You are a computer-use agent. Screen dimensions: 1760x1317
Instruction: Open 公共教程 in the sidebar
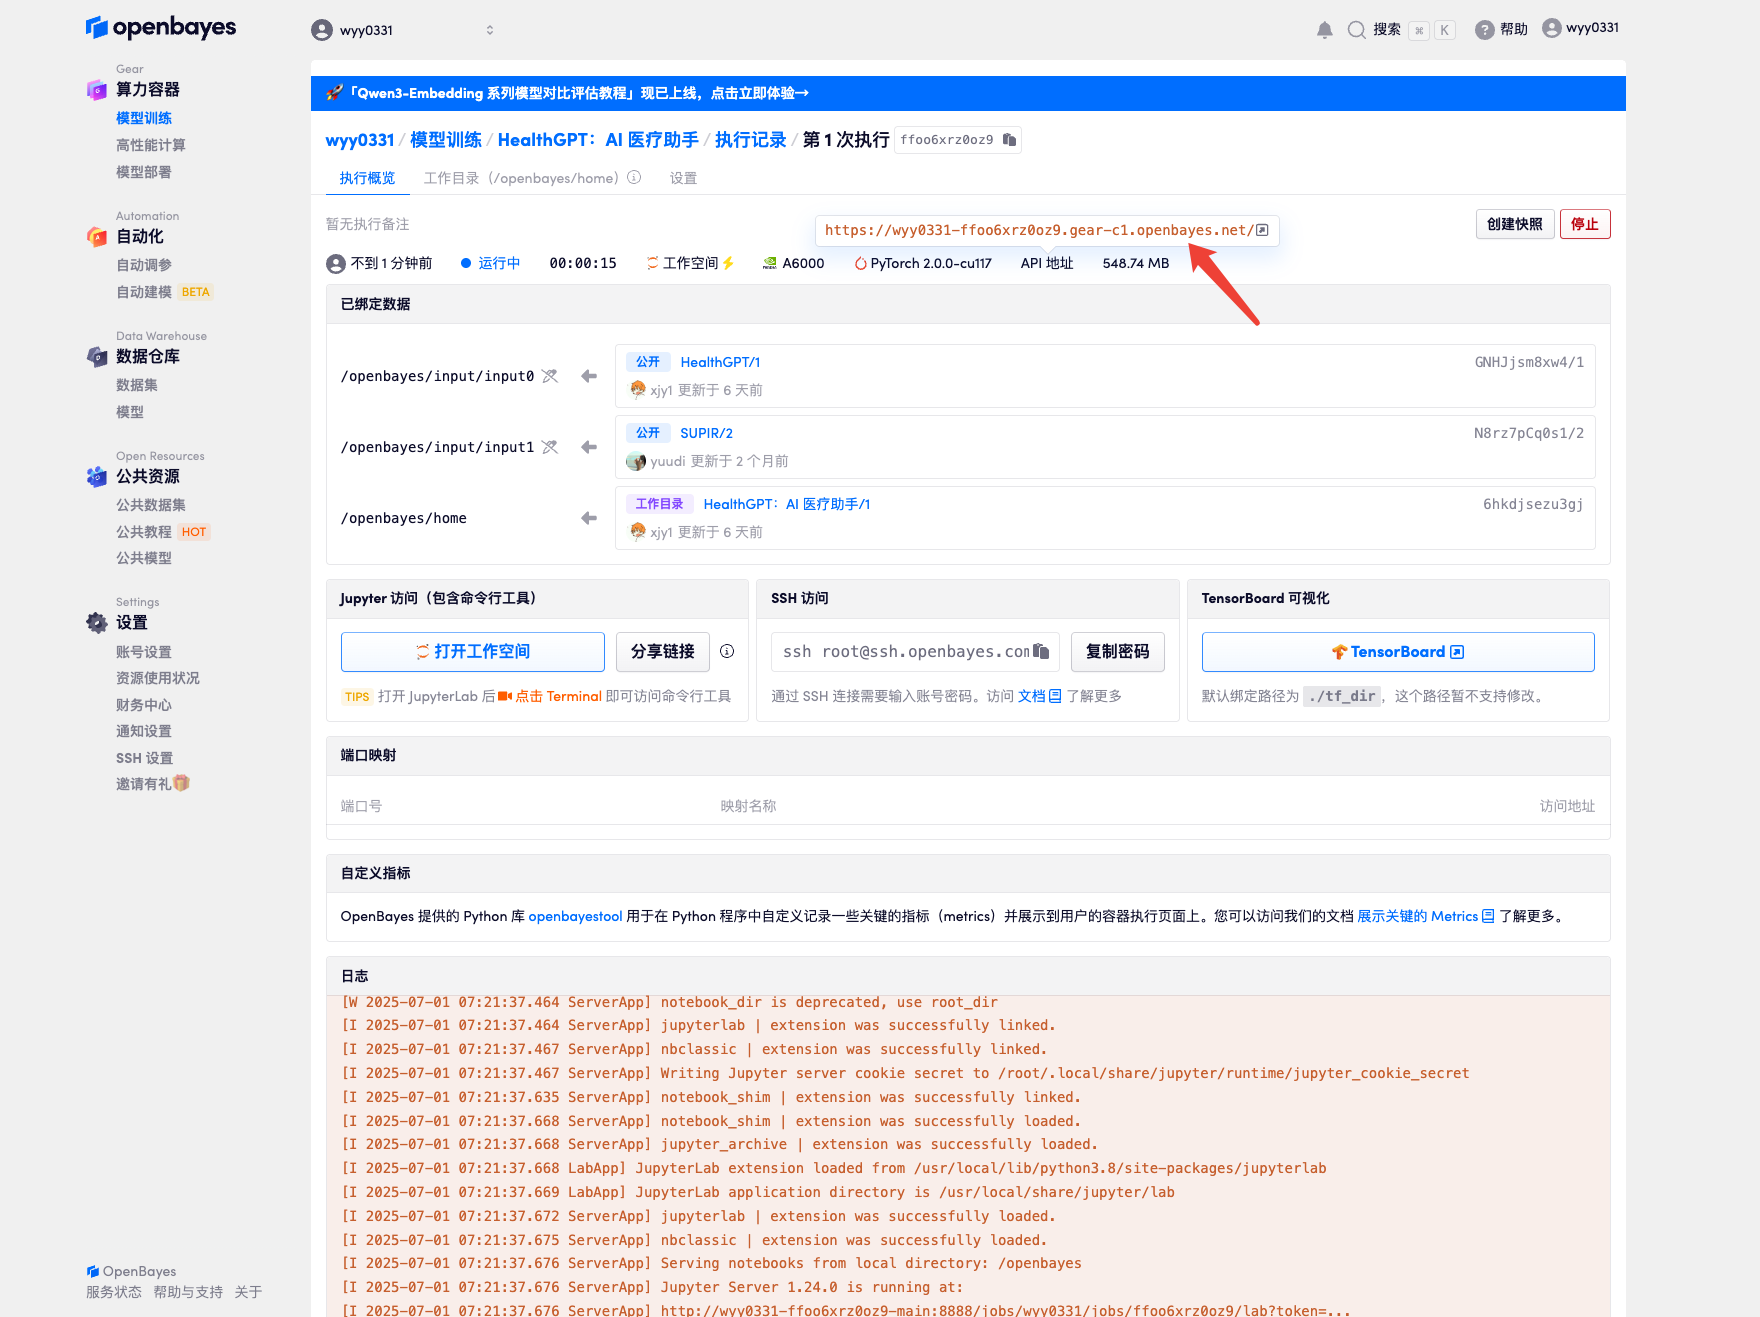tap(144, 532)
